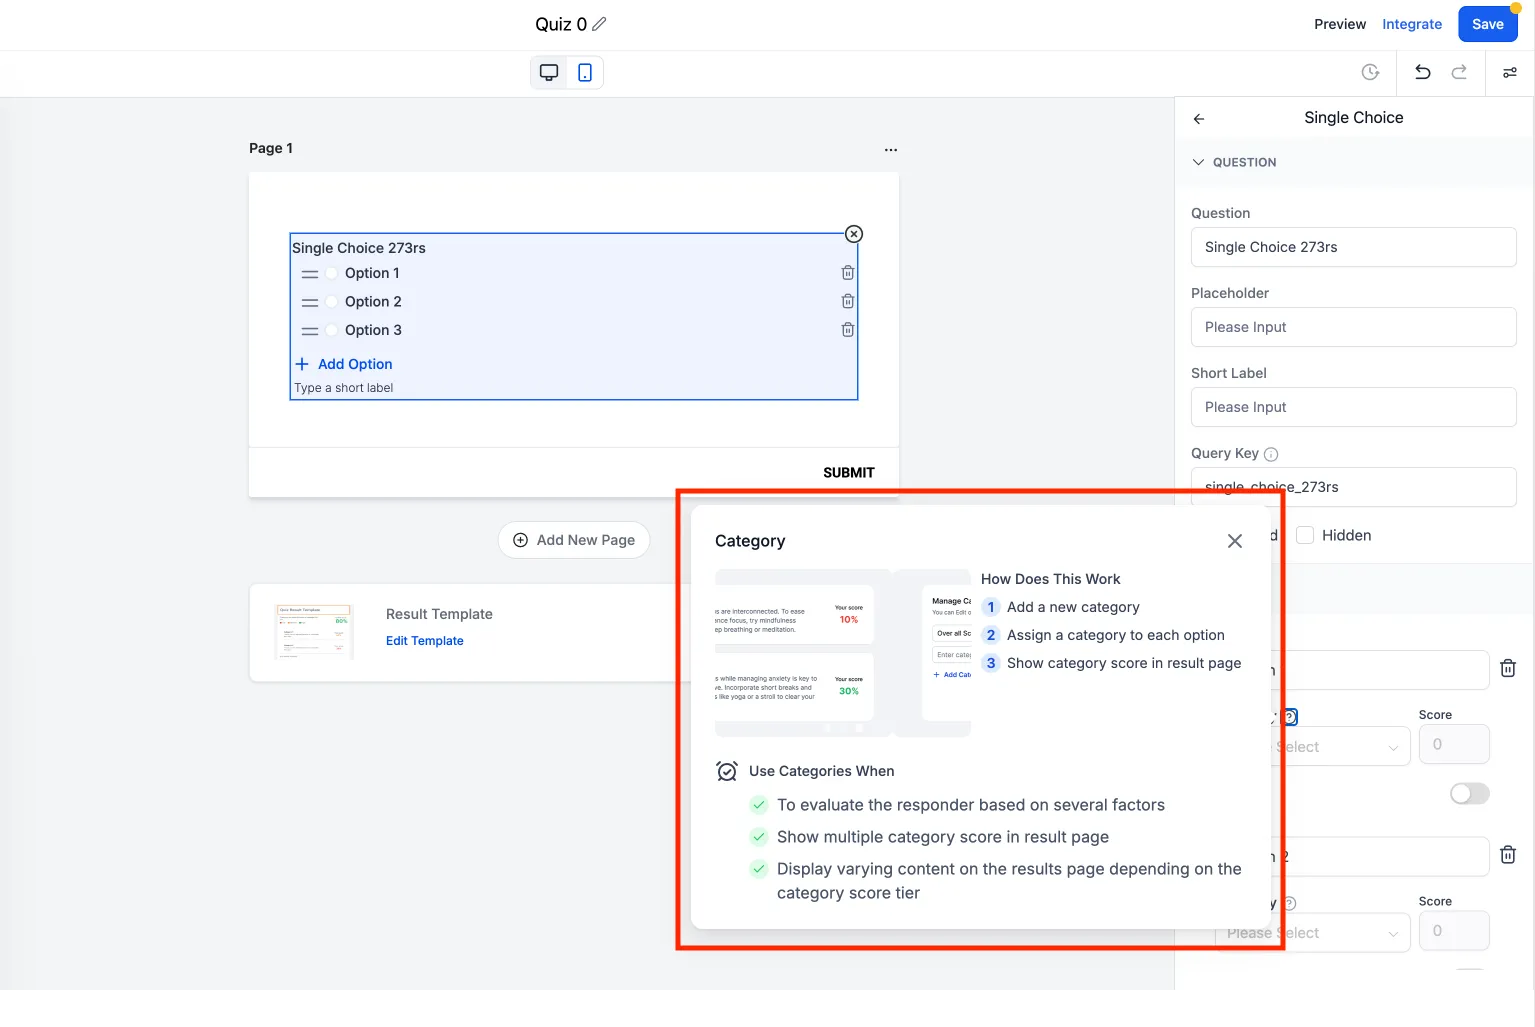Add New Page to quiz
The height and width of the screenshot is (1027, 1535).
coord(574,540)
